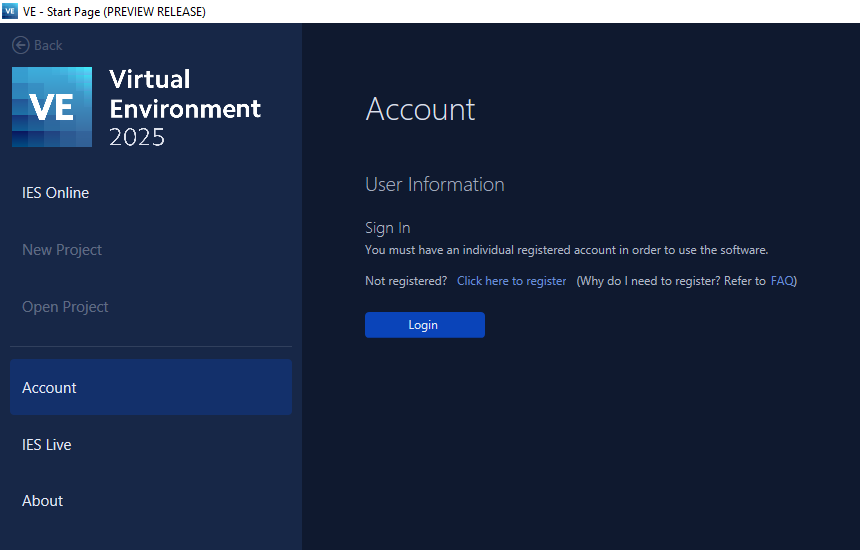Click the circular Back arrow icon
This screenshot has height=550, width=860.
(x=20, y=45)
